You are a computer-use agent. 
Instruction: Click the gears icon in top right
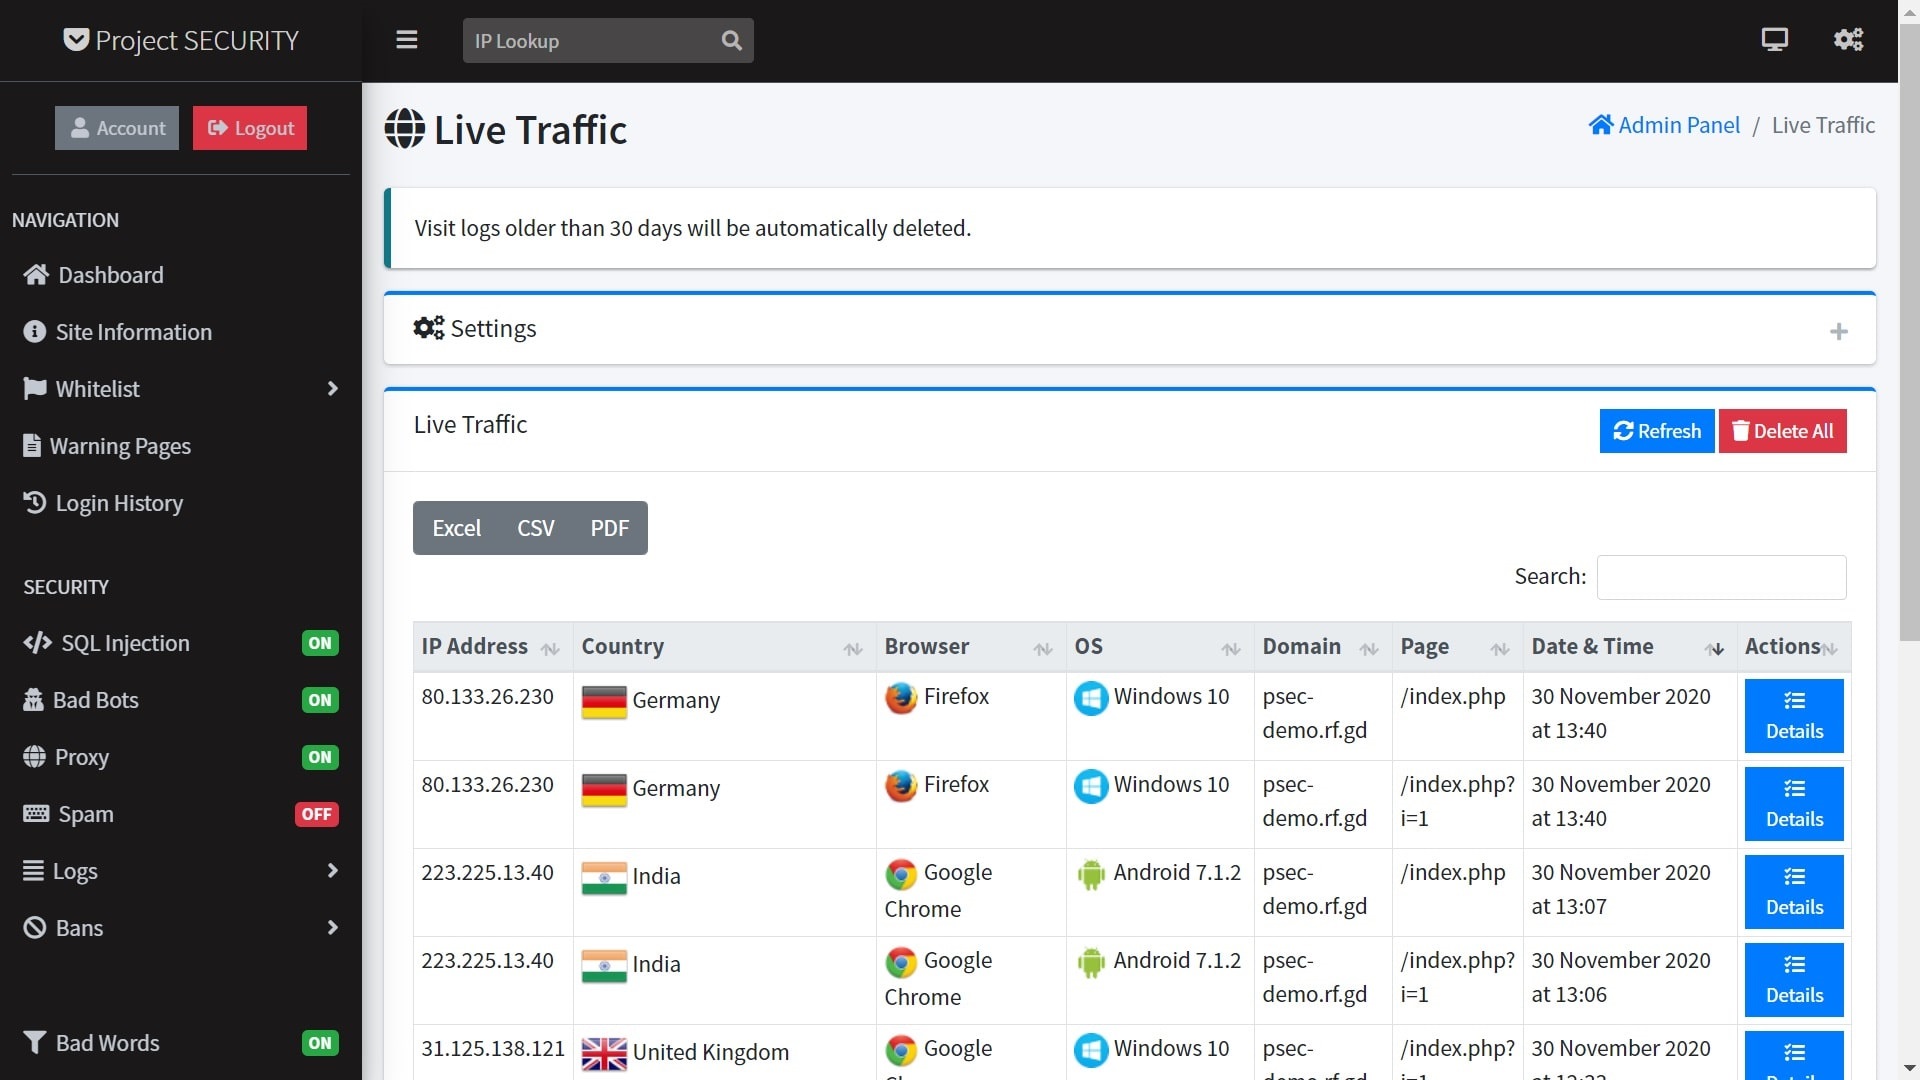(x=1848, y=40)
